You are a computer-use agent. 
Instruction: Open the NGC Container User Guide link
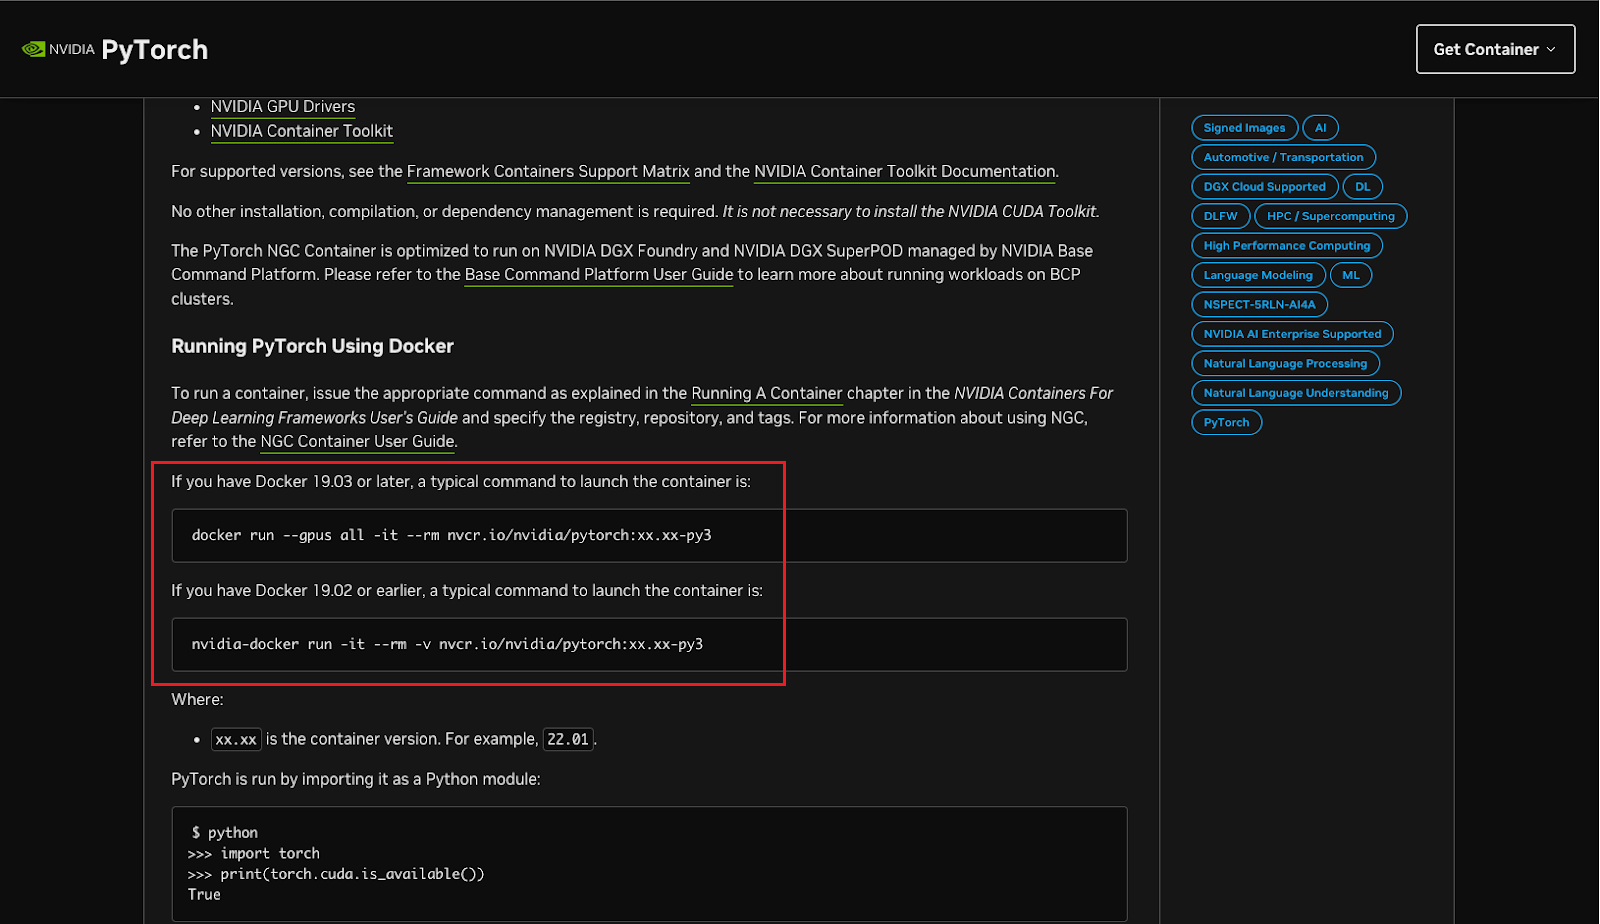(x=358, y=441)
